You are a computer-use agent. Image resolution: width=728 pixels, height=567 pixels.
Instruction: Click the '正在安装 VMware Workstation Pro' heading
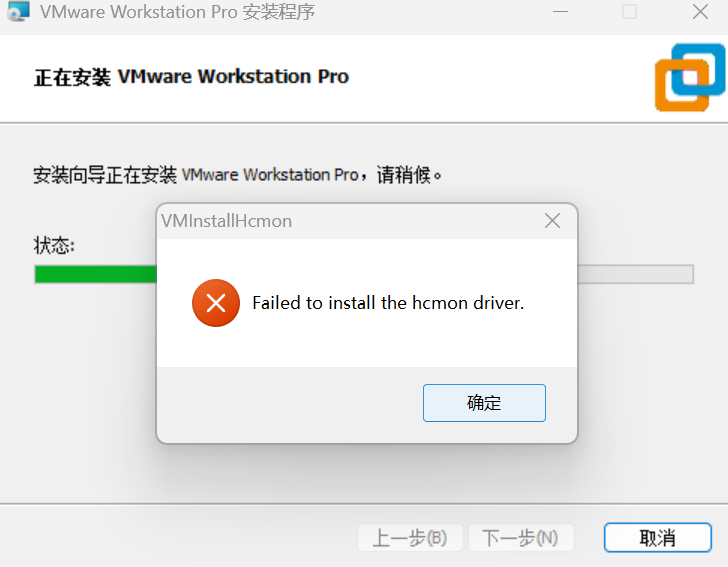191,77
